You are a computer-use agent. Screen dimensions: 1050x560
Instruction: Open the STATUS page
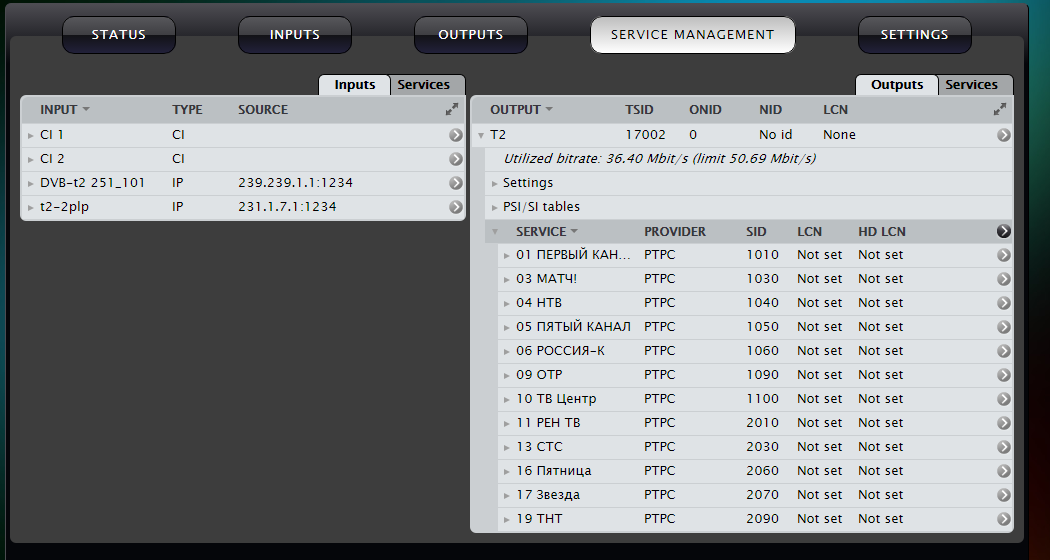pos(119,35)
